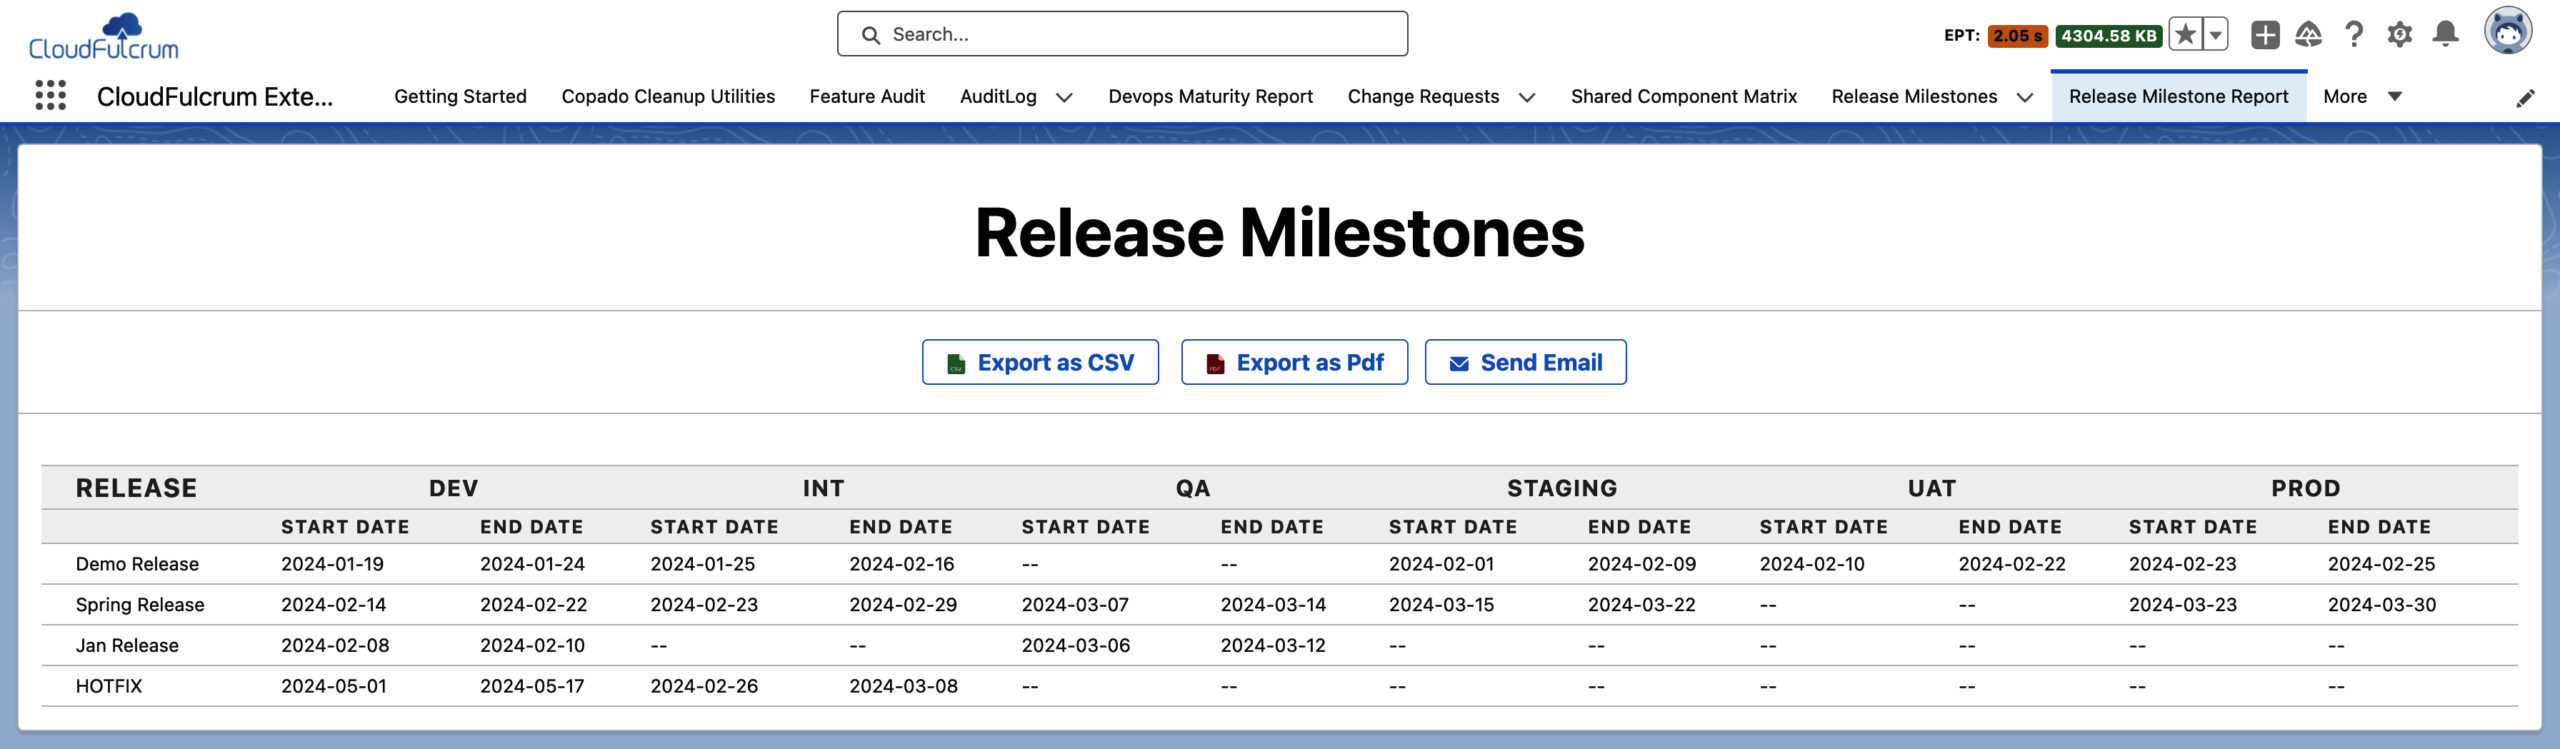Screen dimensions: 2560x749
Task: Click the Export as CSV button
Action: point(1040,362)
